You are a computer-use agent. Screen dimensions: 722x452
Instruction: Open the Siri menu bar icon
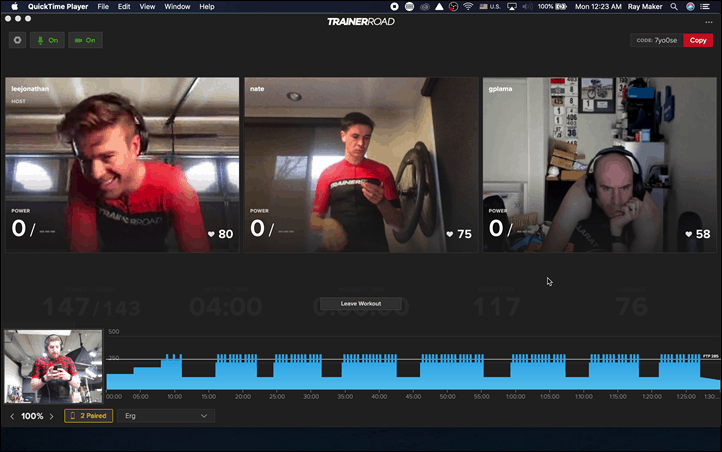click(690, 6)
